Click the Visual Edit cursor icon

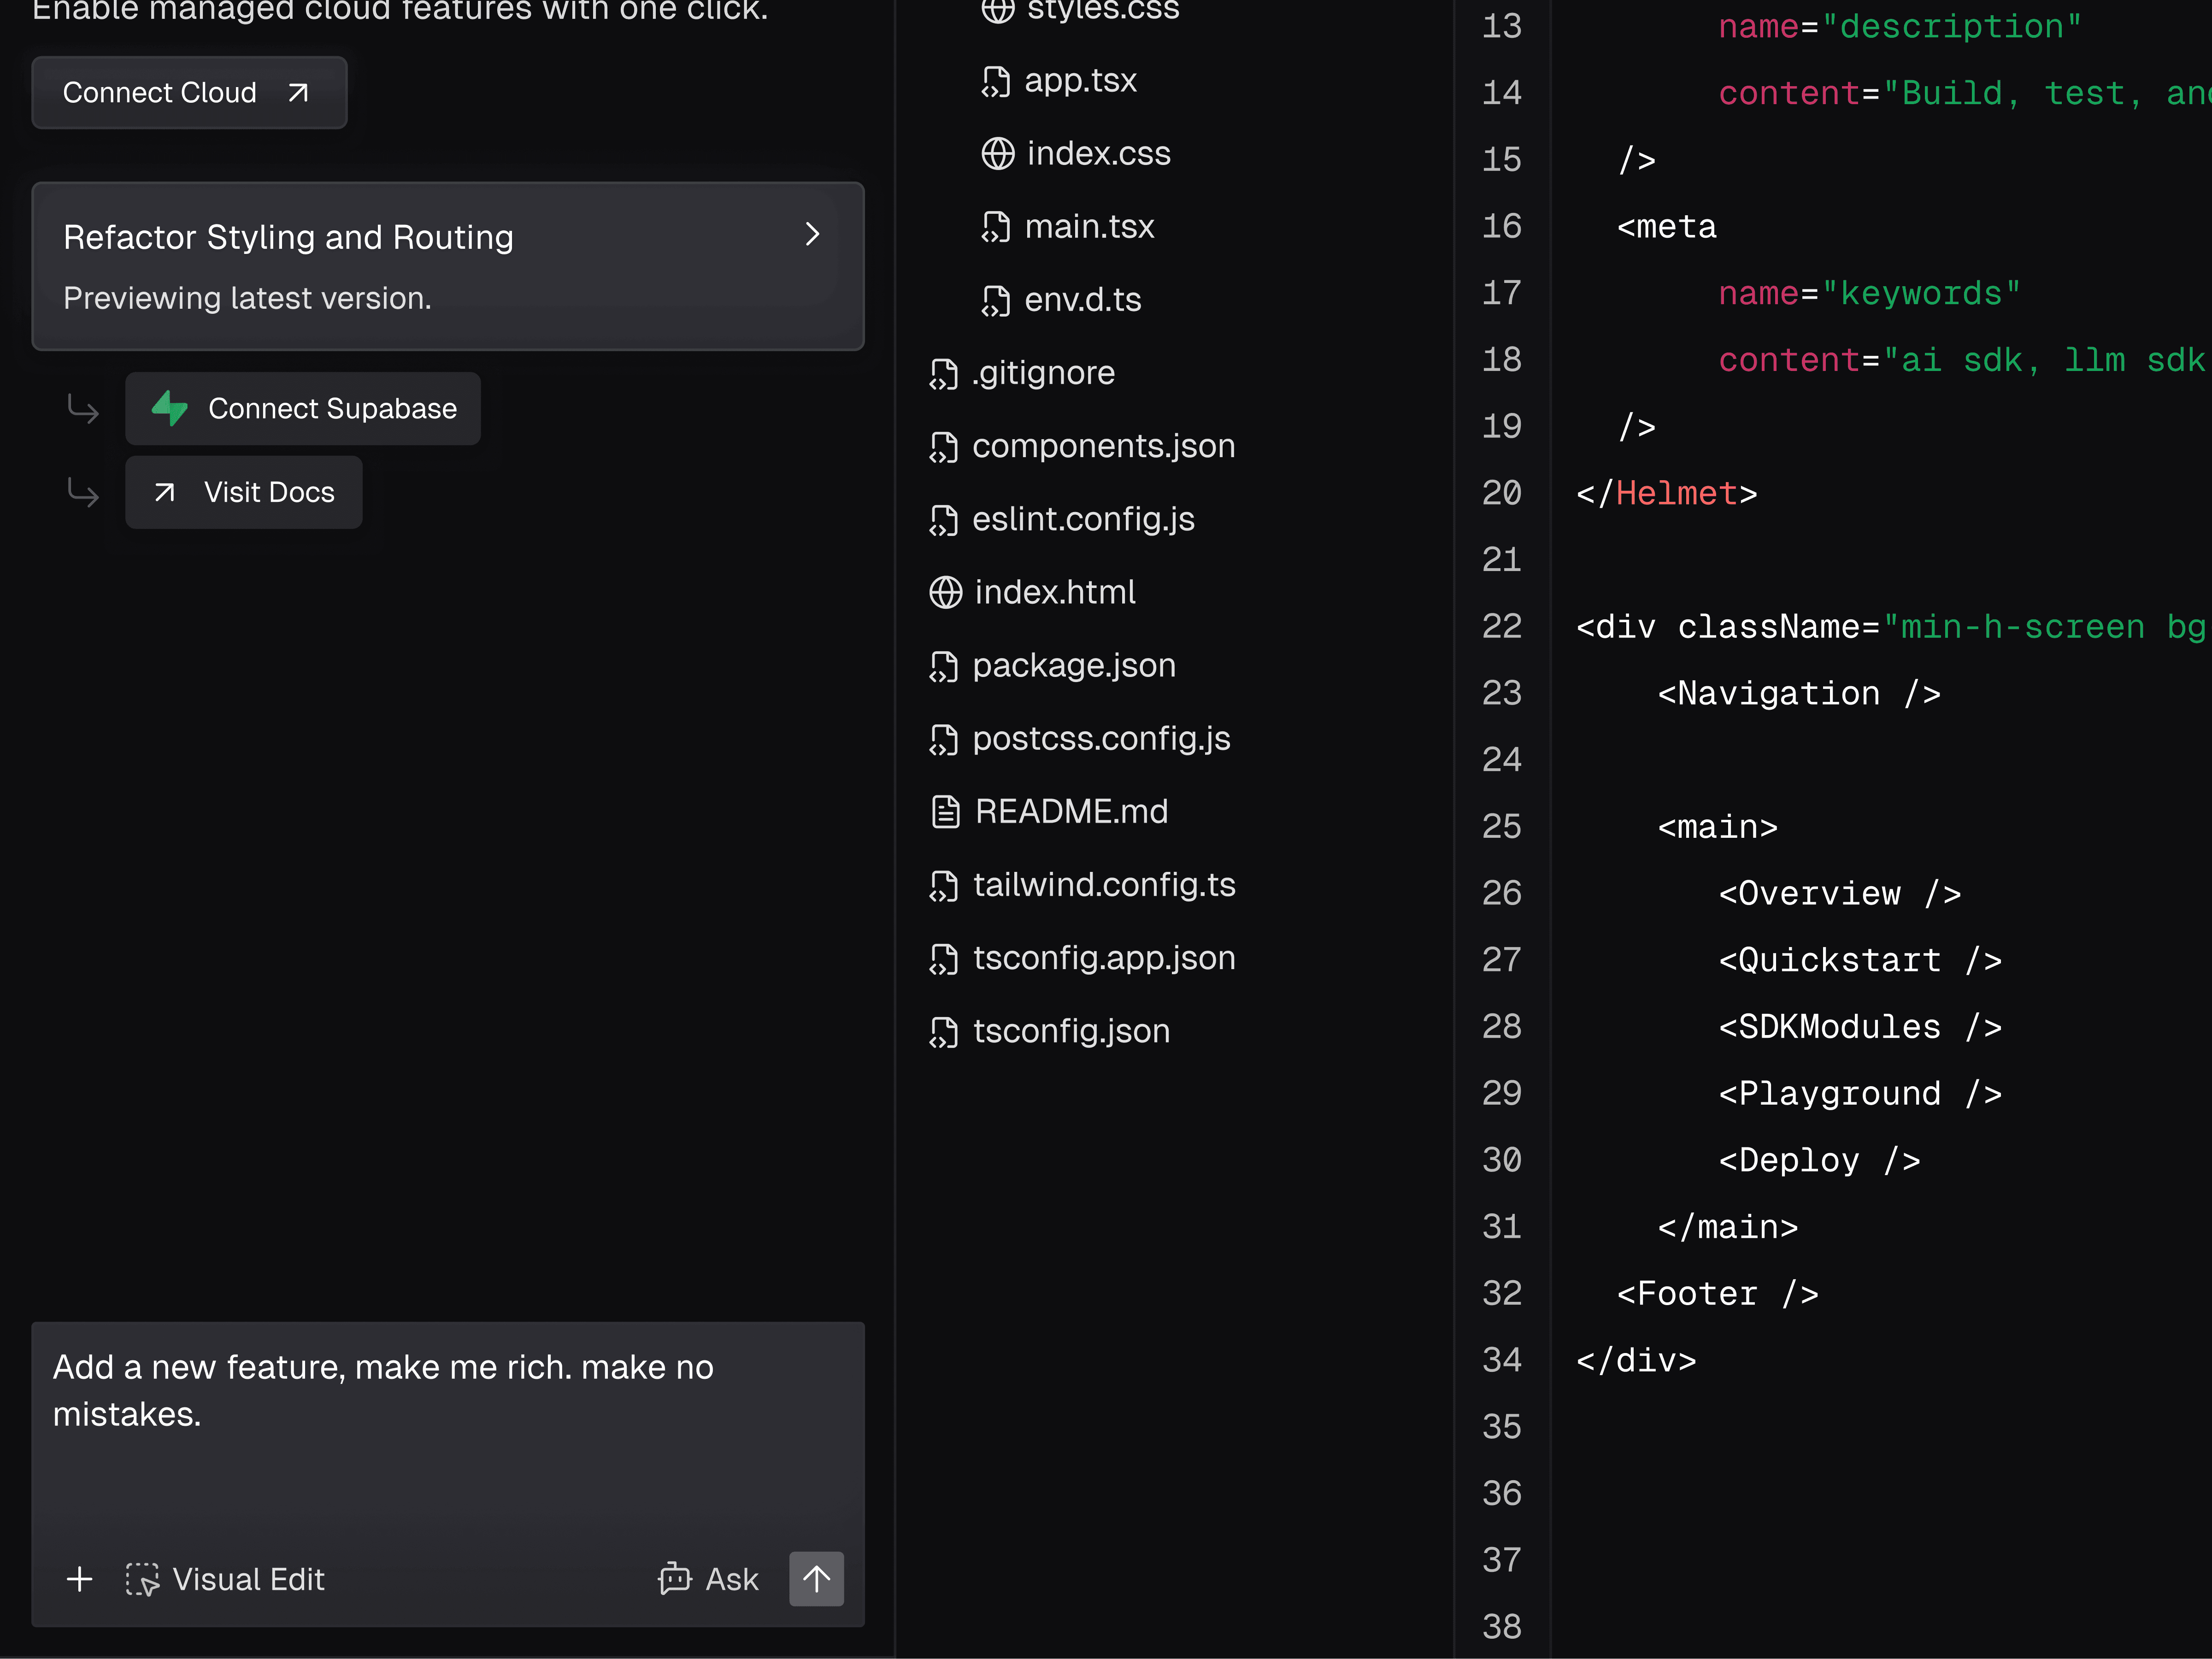142,1579
